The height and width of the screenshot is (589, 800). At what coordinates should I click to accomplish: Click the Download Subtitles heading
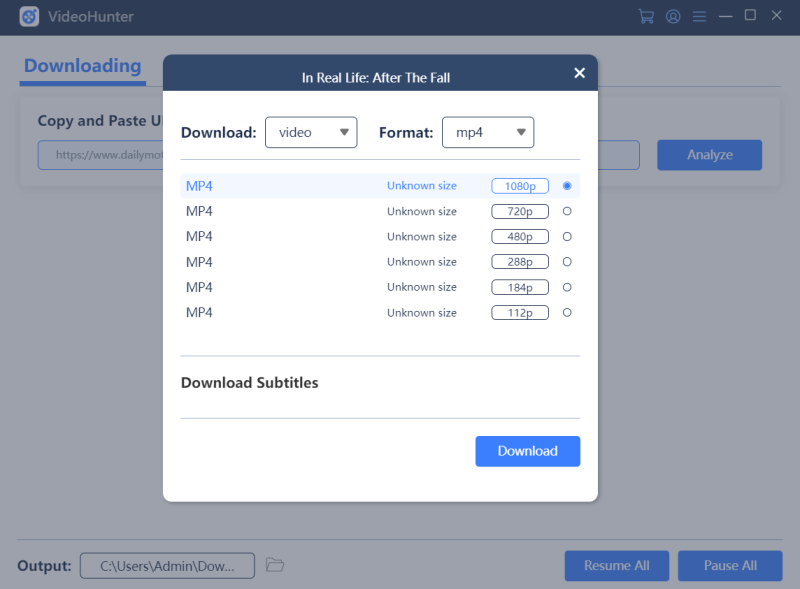coord(249,383)
